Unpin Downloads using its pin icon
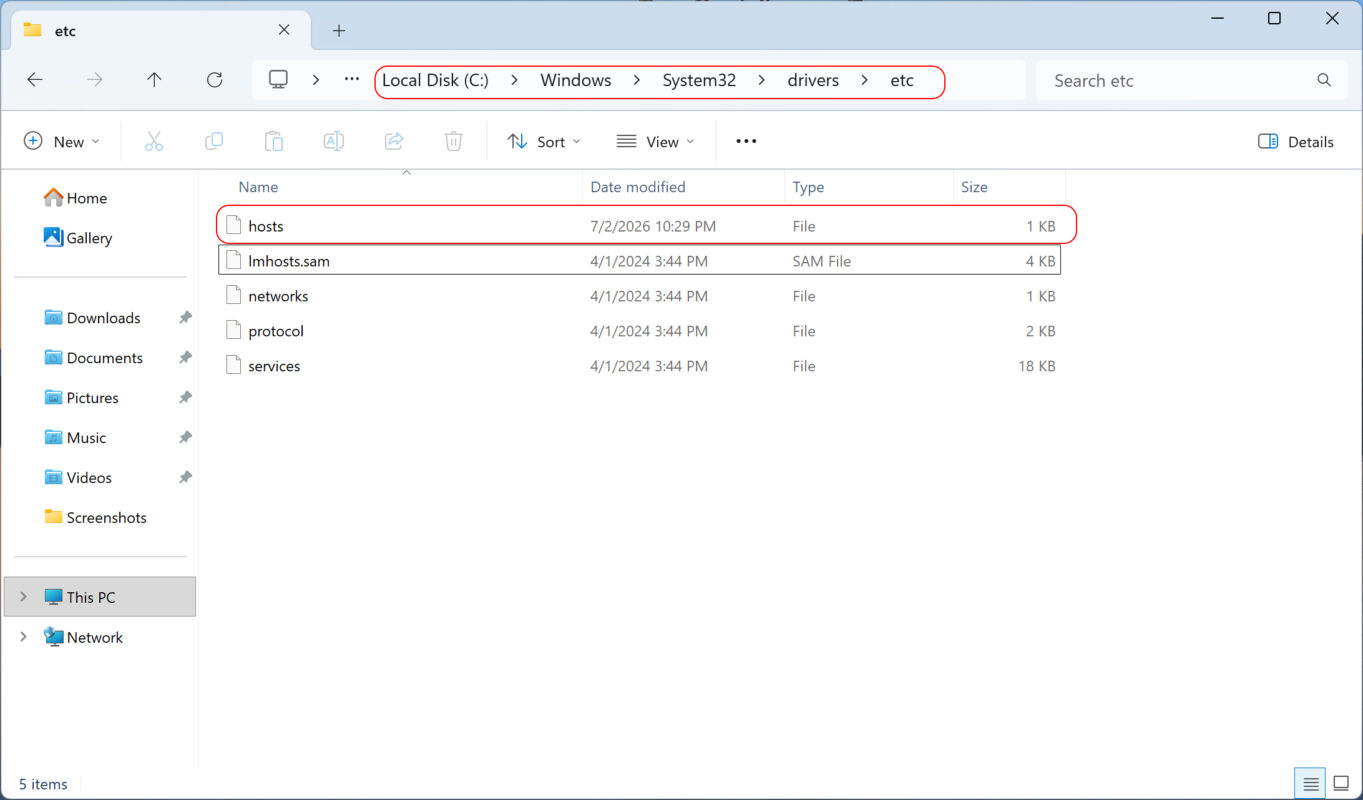The image size is (1363, 800). (185, 318)
